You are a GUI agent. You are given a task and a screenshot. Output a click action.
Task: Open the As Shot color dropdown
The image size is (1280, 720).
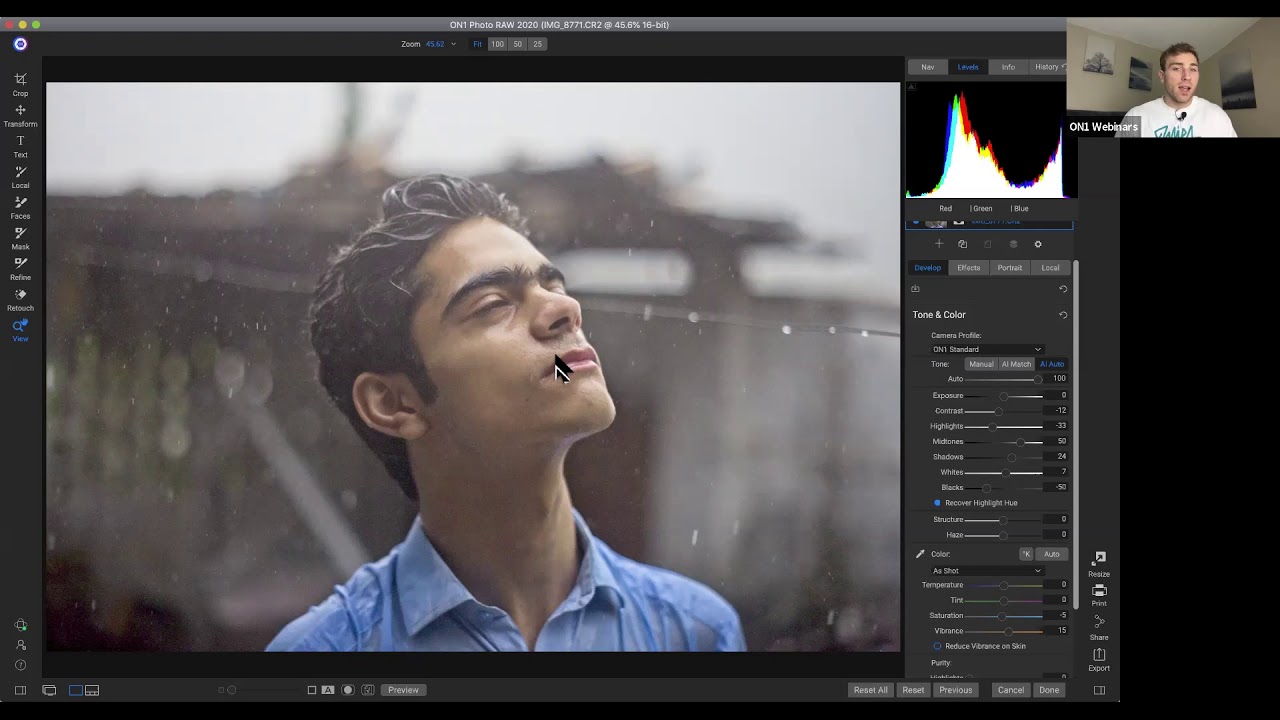tap(987, 570)
